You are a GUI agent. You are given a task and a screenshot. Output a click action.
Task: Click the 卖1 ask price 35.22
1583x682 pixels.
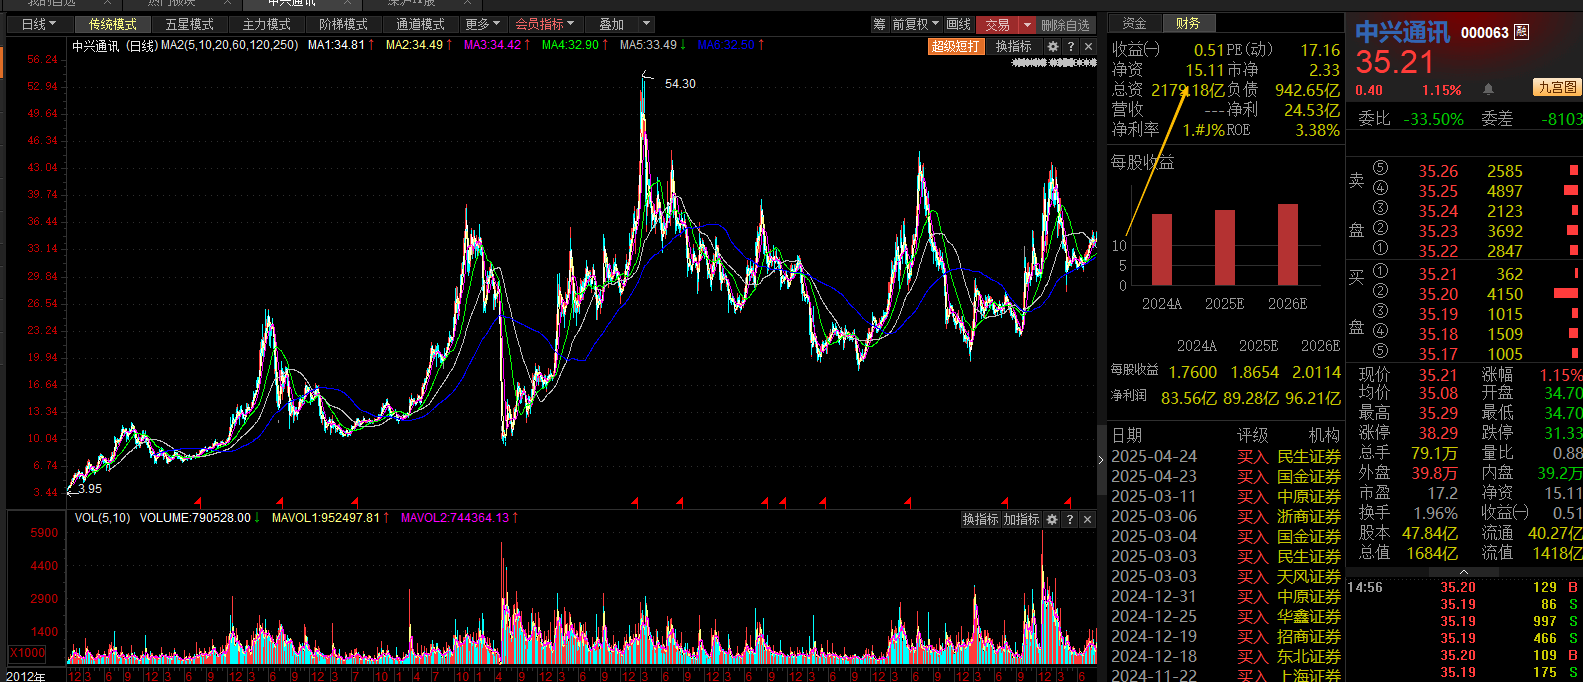pos(1438,251)
